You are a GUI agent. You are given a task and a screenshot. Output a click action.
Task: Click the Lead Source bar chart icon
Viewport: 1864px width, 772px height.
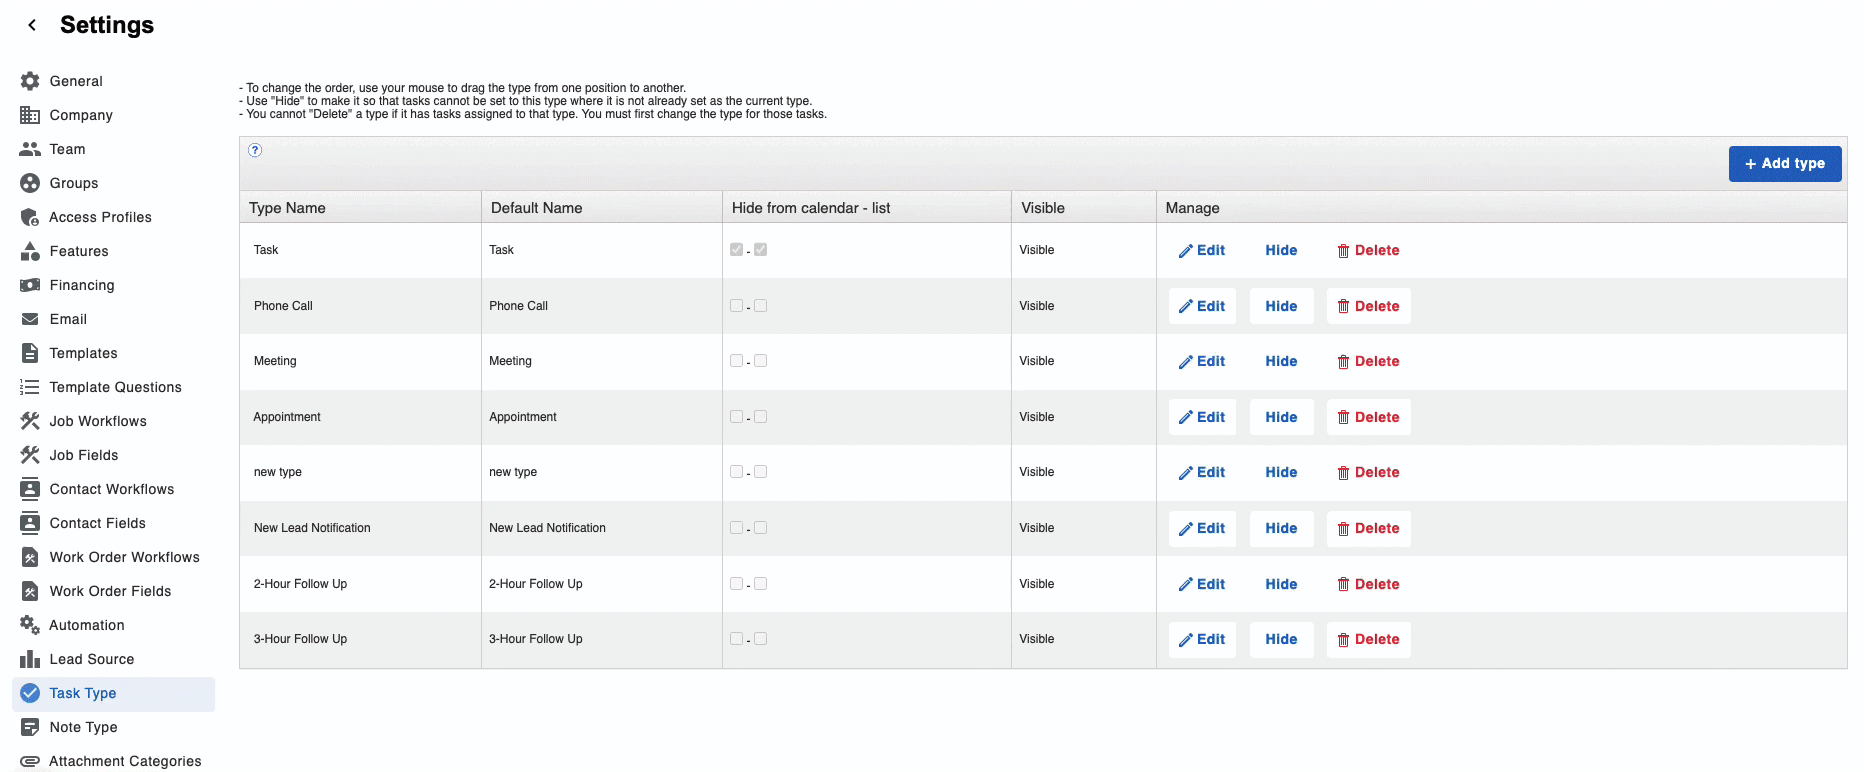click(30, 659)
